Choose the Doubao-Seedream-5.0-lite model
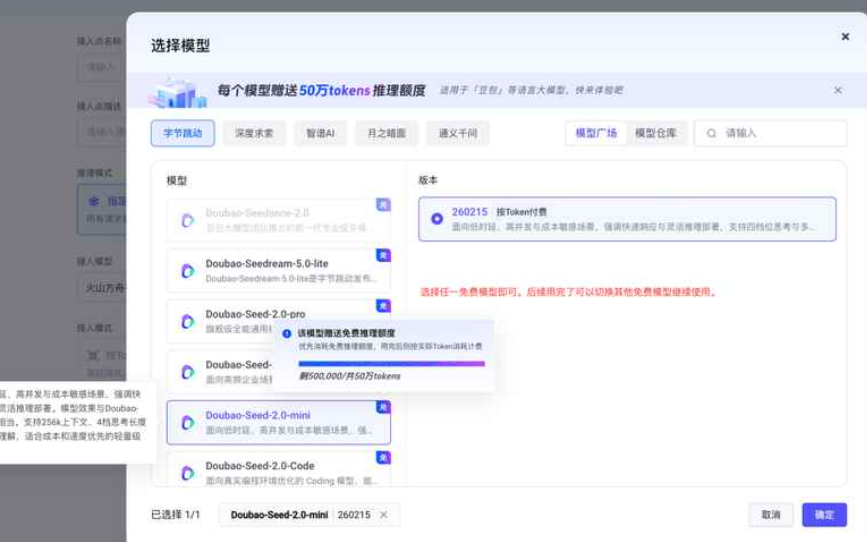The image size is (867, 542). click(x=279, y=270)
